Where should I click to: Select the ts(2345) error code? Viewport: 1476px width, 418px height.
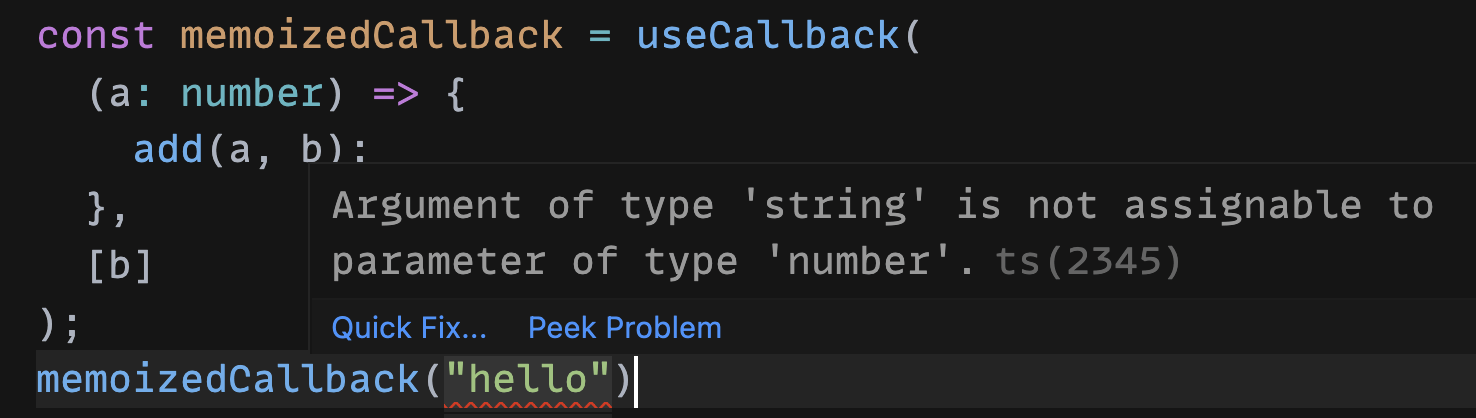click(1088, 262)
